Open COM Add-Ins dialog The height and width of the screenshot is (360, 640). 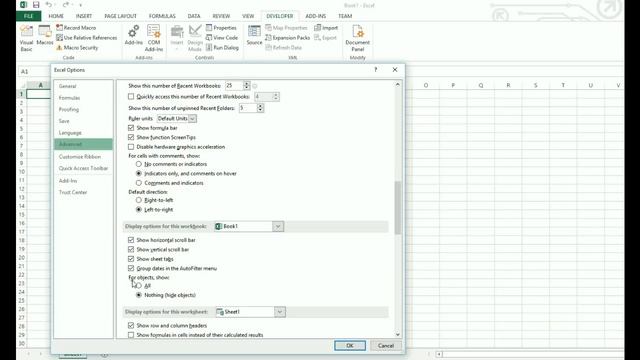[x=154, y=38]
